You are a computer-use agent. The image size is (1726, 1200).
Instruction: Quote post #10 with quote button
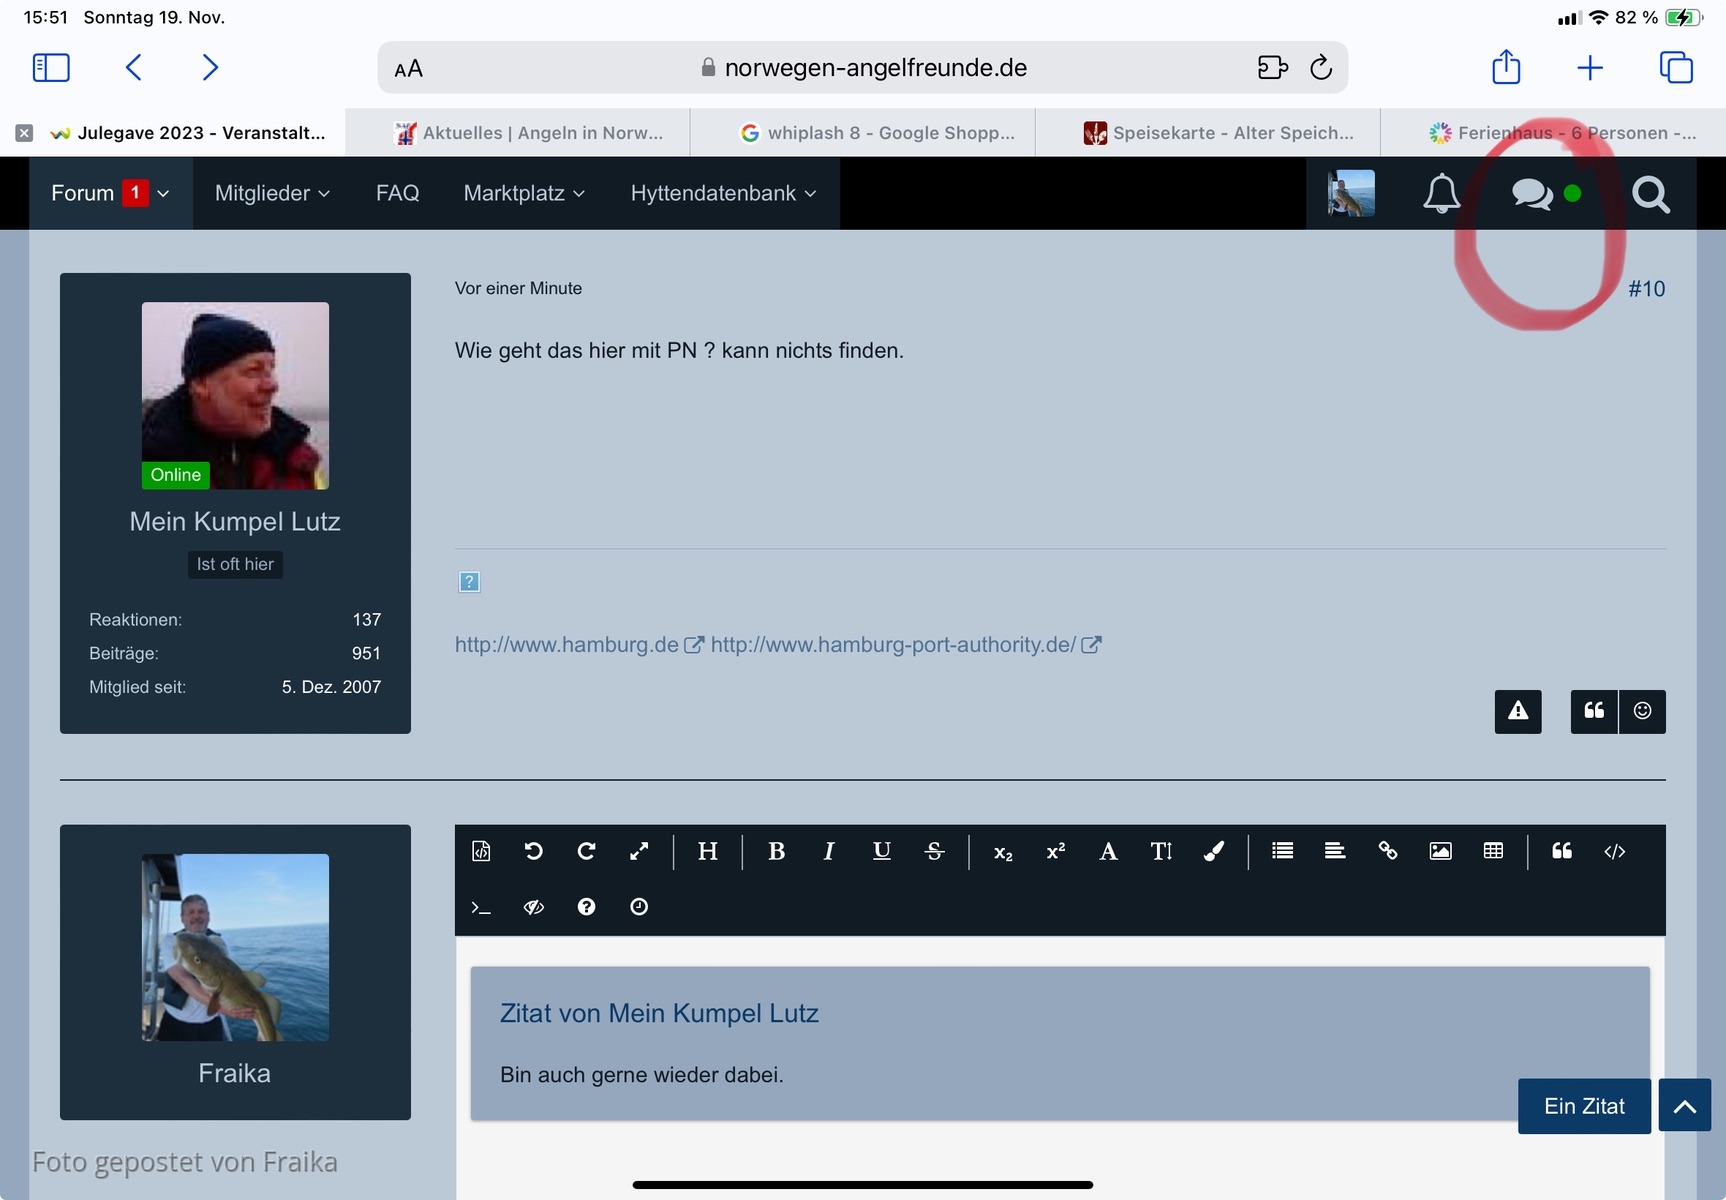click(x=1594, y=711)
